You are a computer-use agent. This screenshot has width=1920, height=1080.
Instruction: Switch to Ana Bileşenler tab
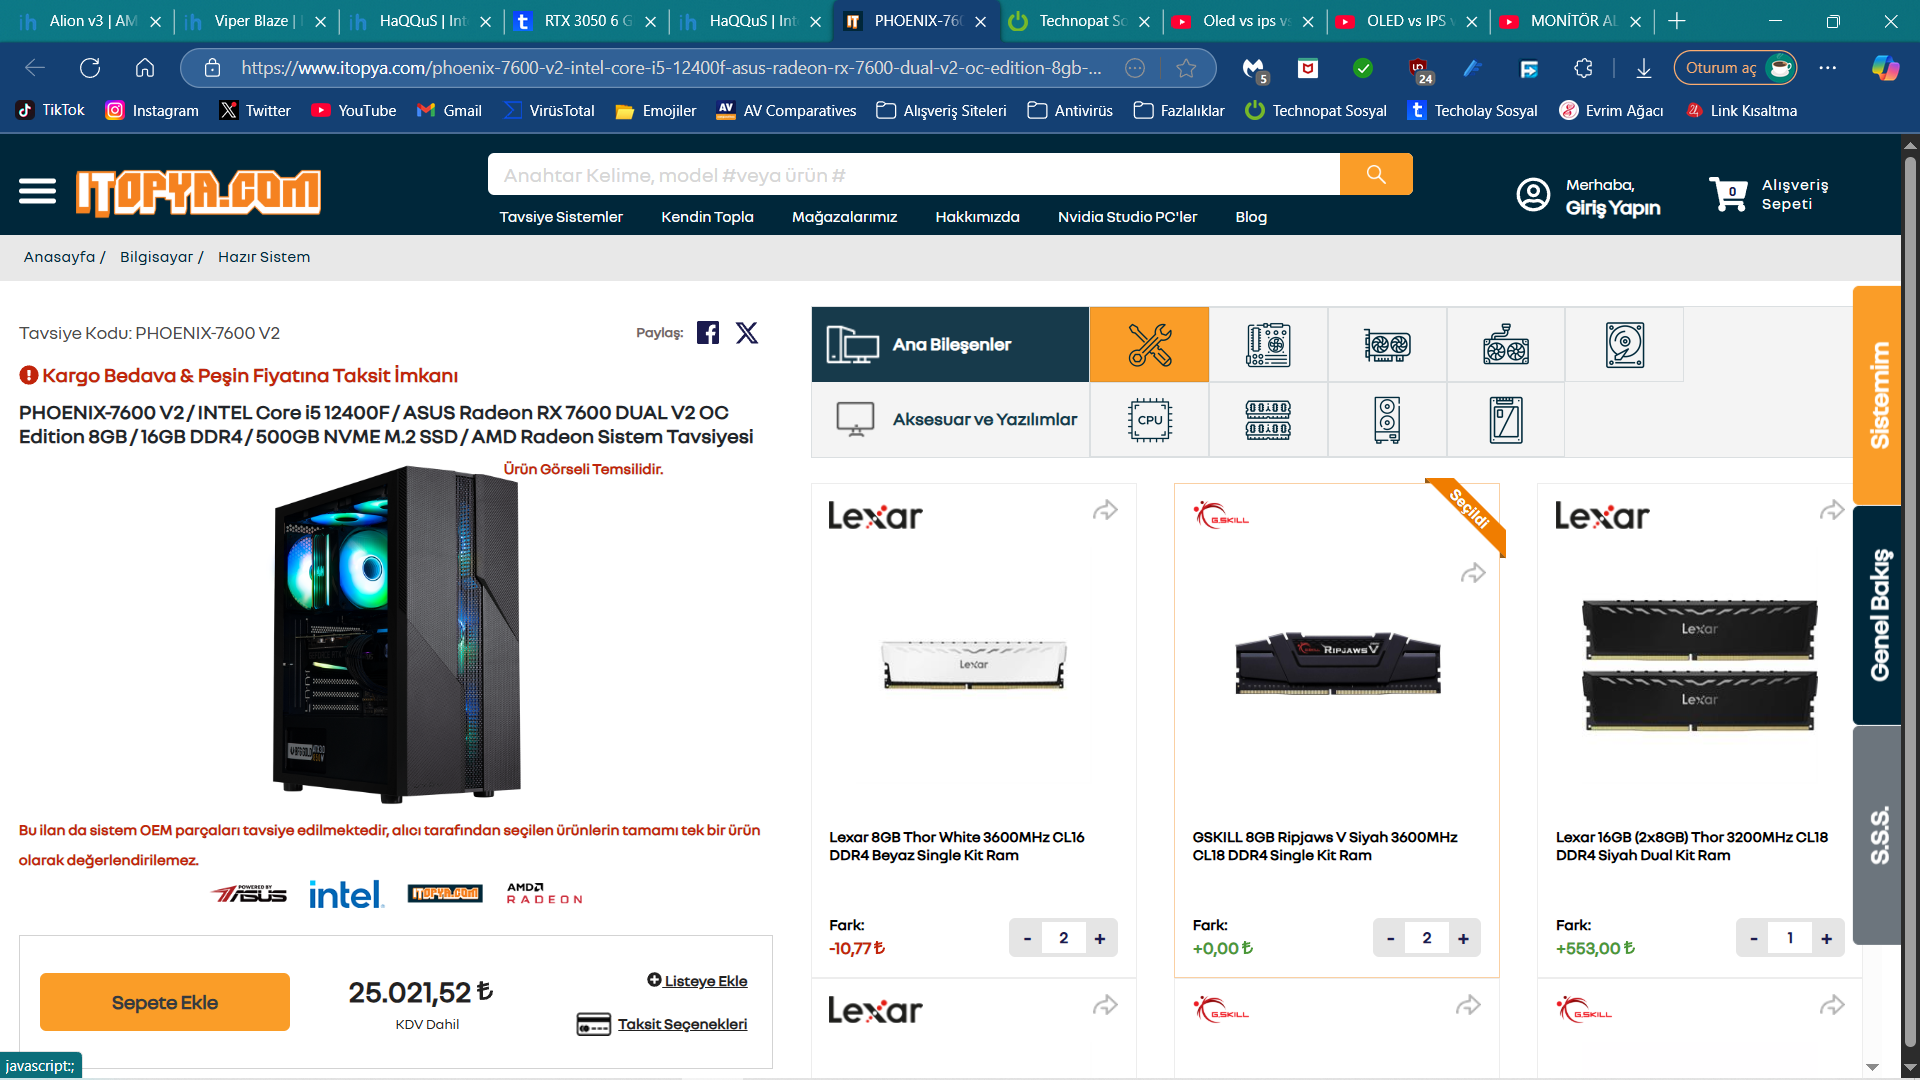point(950,345)
